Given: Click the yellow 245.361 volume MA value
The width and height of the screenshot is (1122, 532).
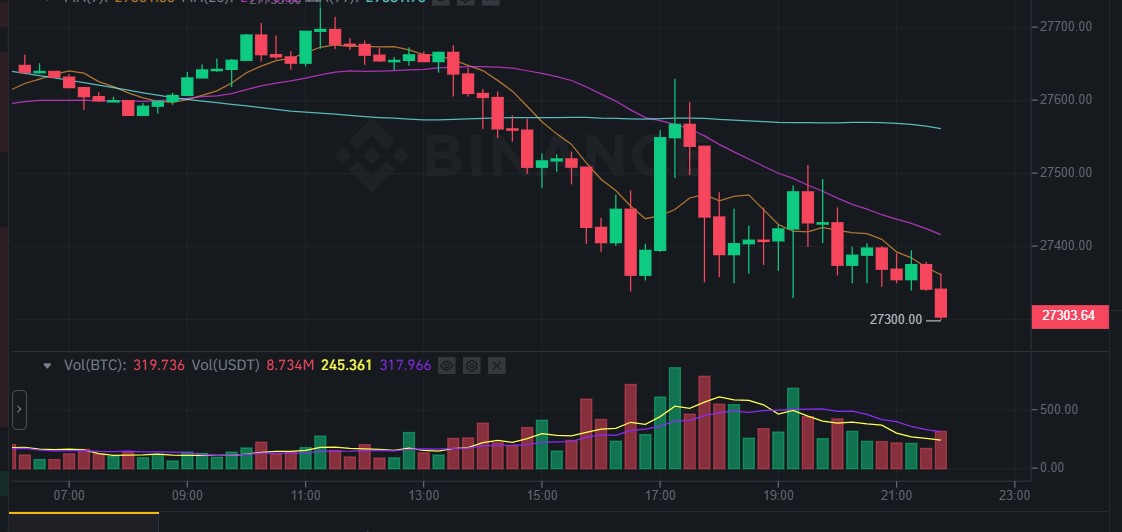Looking at the screenshot, I should [x=346, y=366].
